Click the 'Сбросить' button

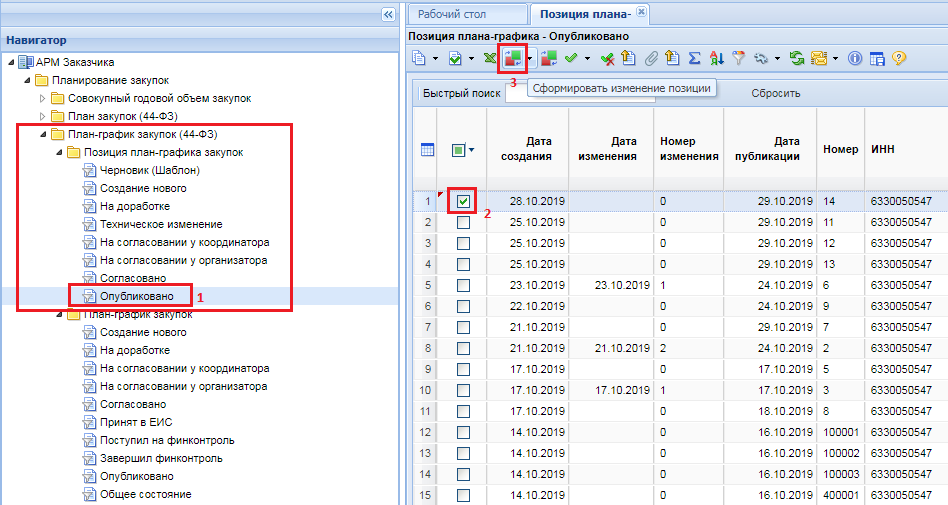coord(776,93)
